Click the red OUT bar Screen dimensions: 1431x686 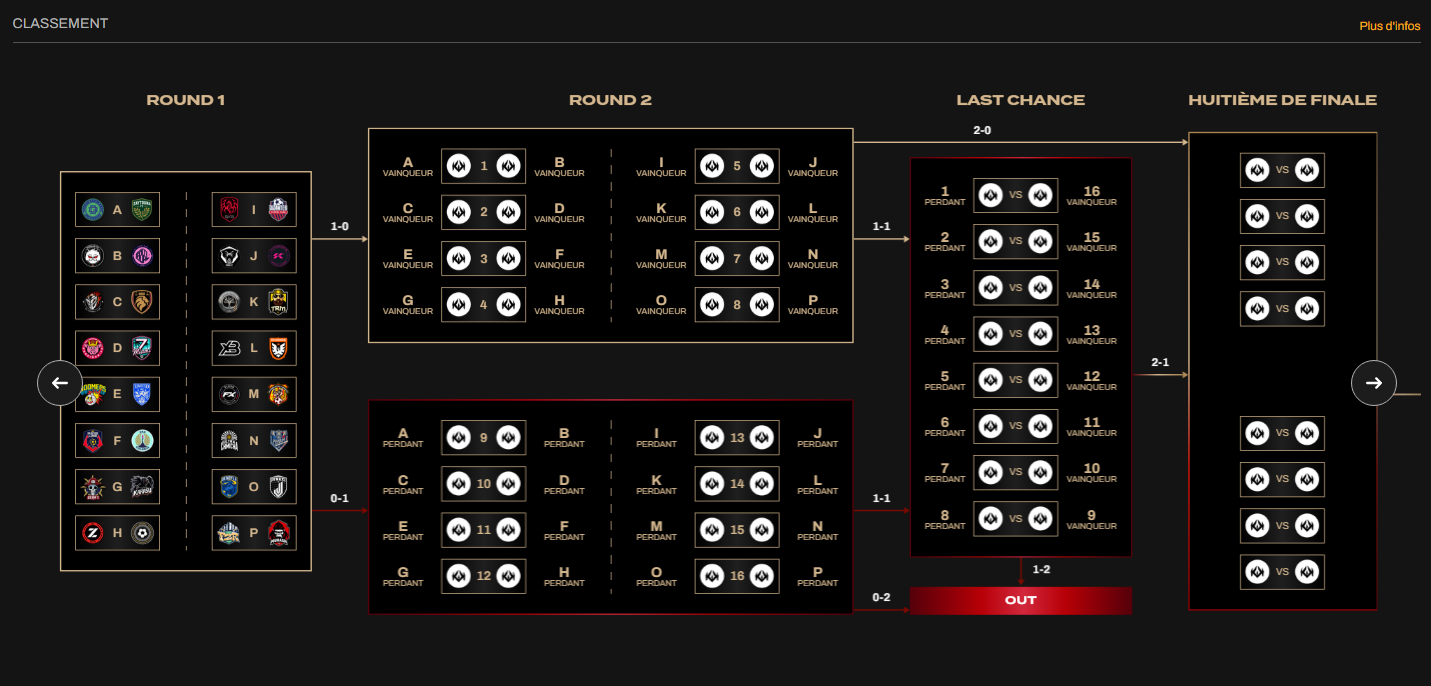click(1020, 600)
